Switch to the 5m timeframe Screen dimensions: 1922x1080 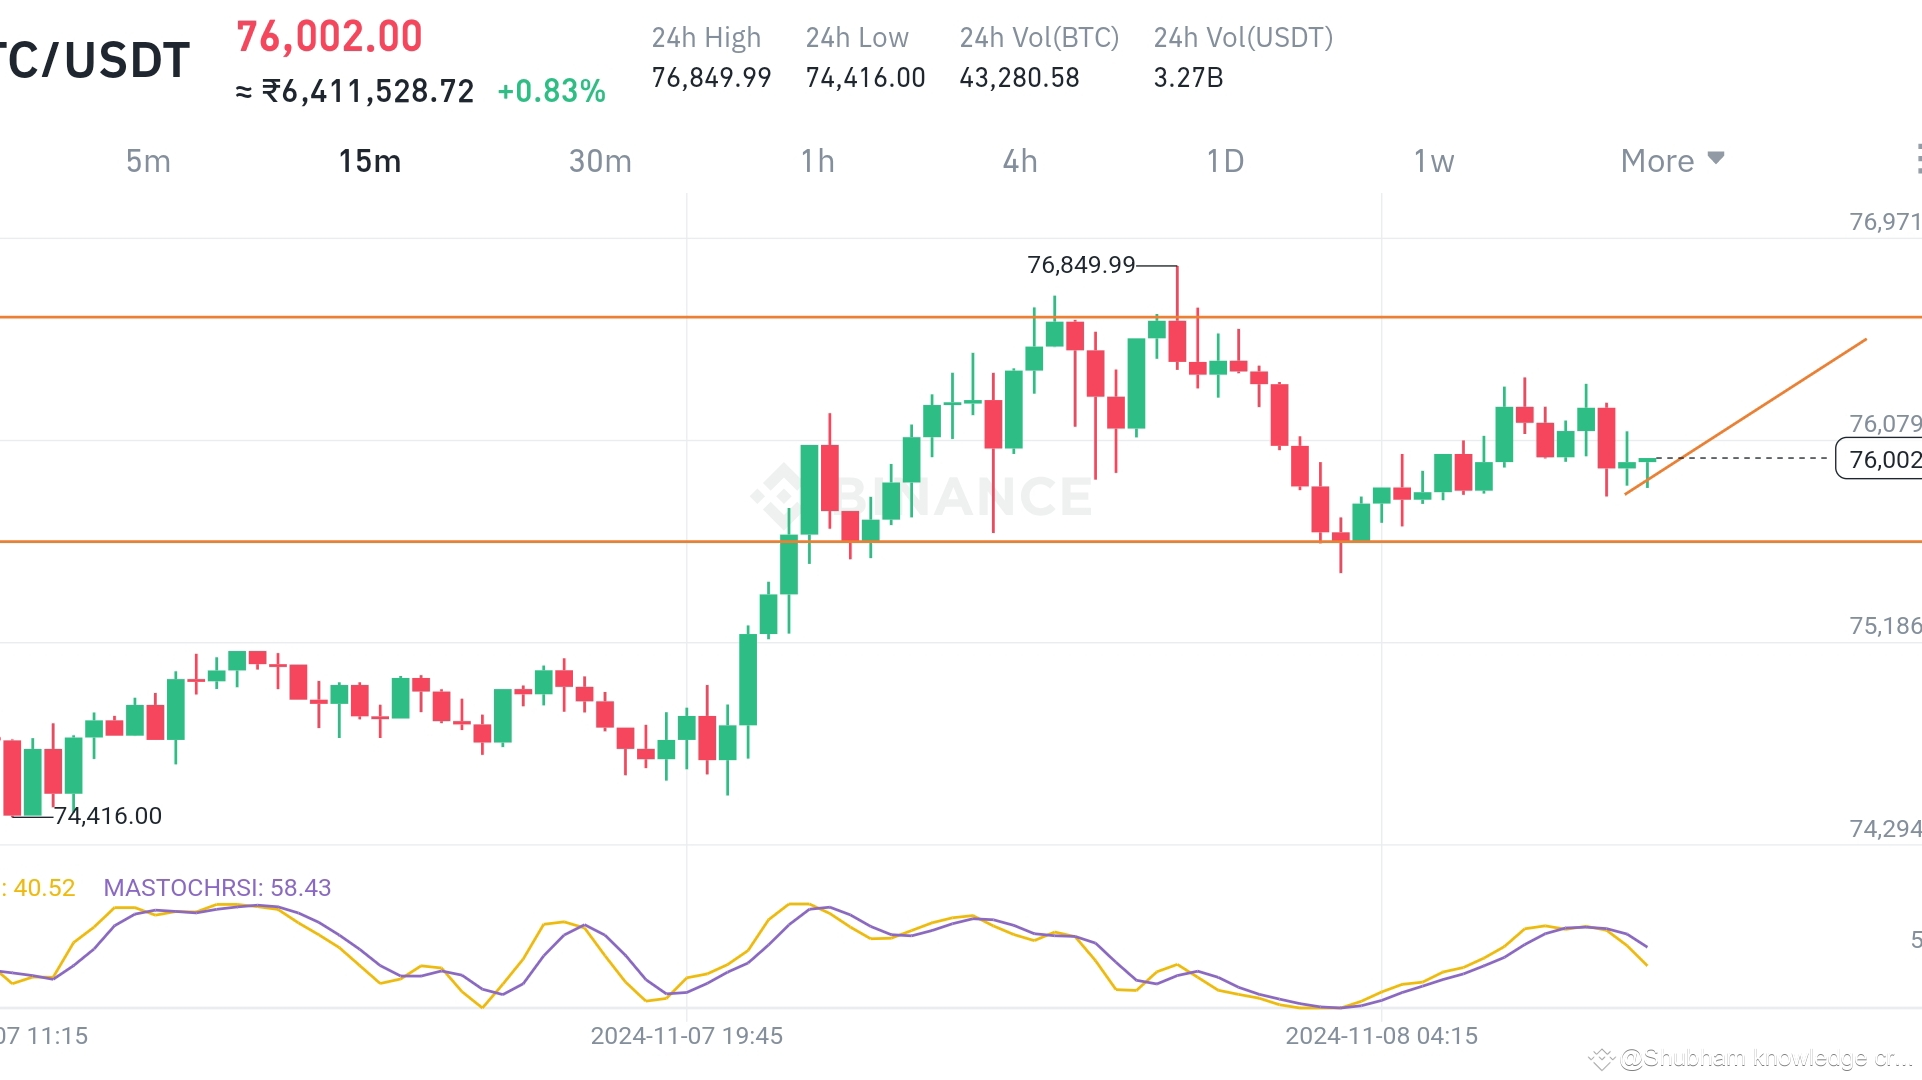click(148, 161)
